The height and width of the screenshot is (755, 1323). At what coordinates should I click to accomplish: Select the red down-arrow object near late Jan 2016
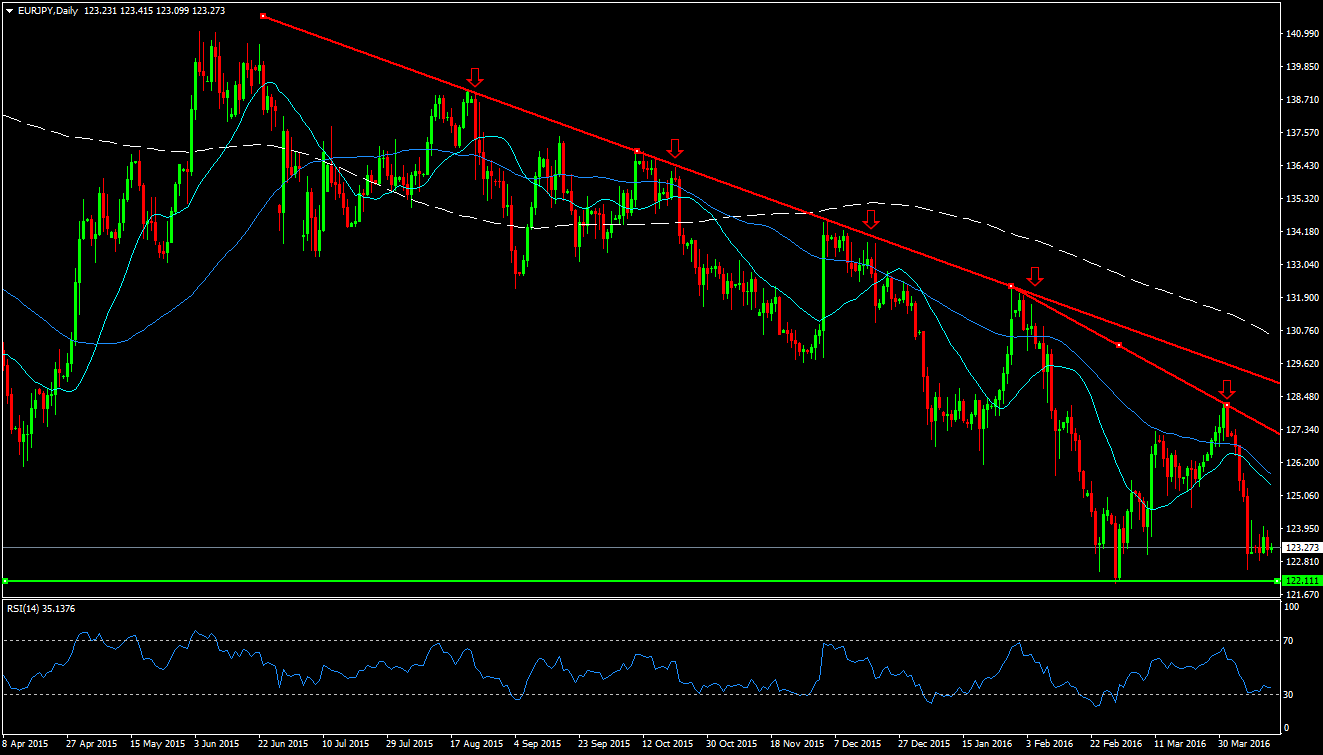[1035, 276]
